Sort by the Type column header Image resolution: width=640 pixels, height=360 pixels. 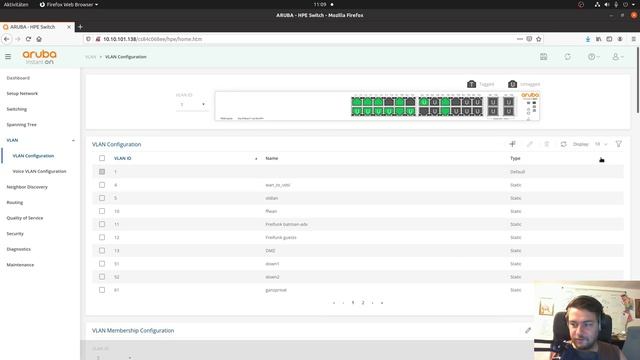point(515,158)
